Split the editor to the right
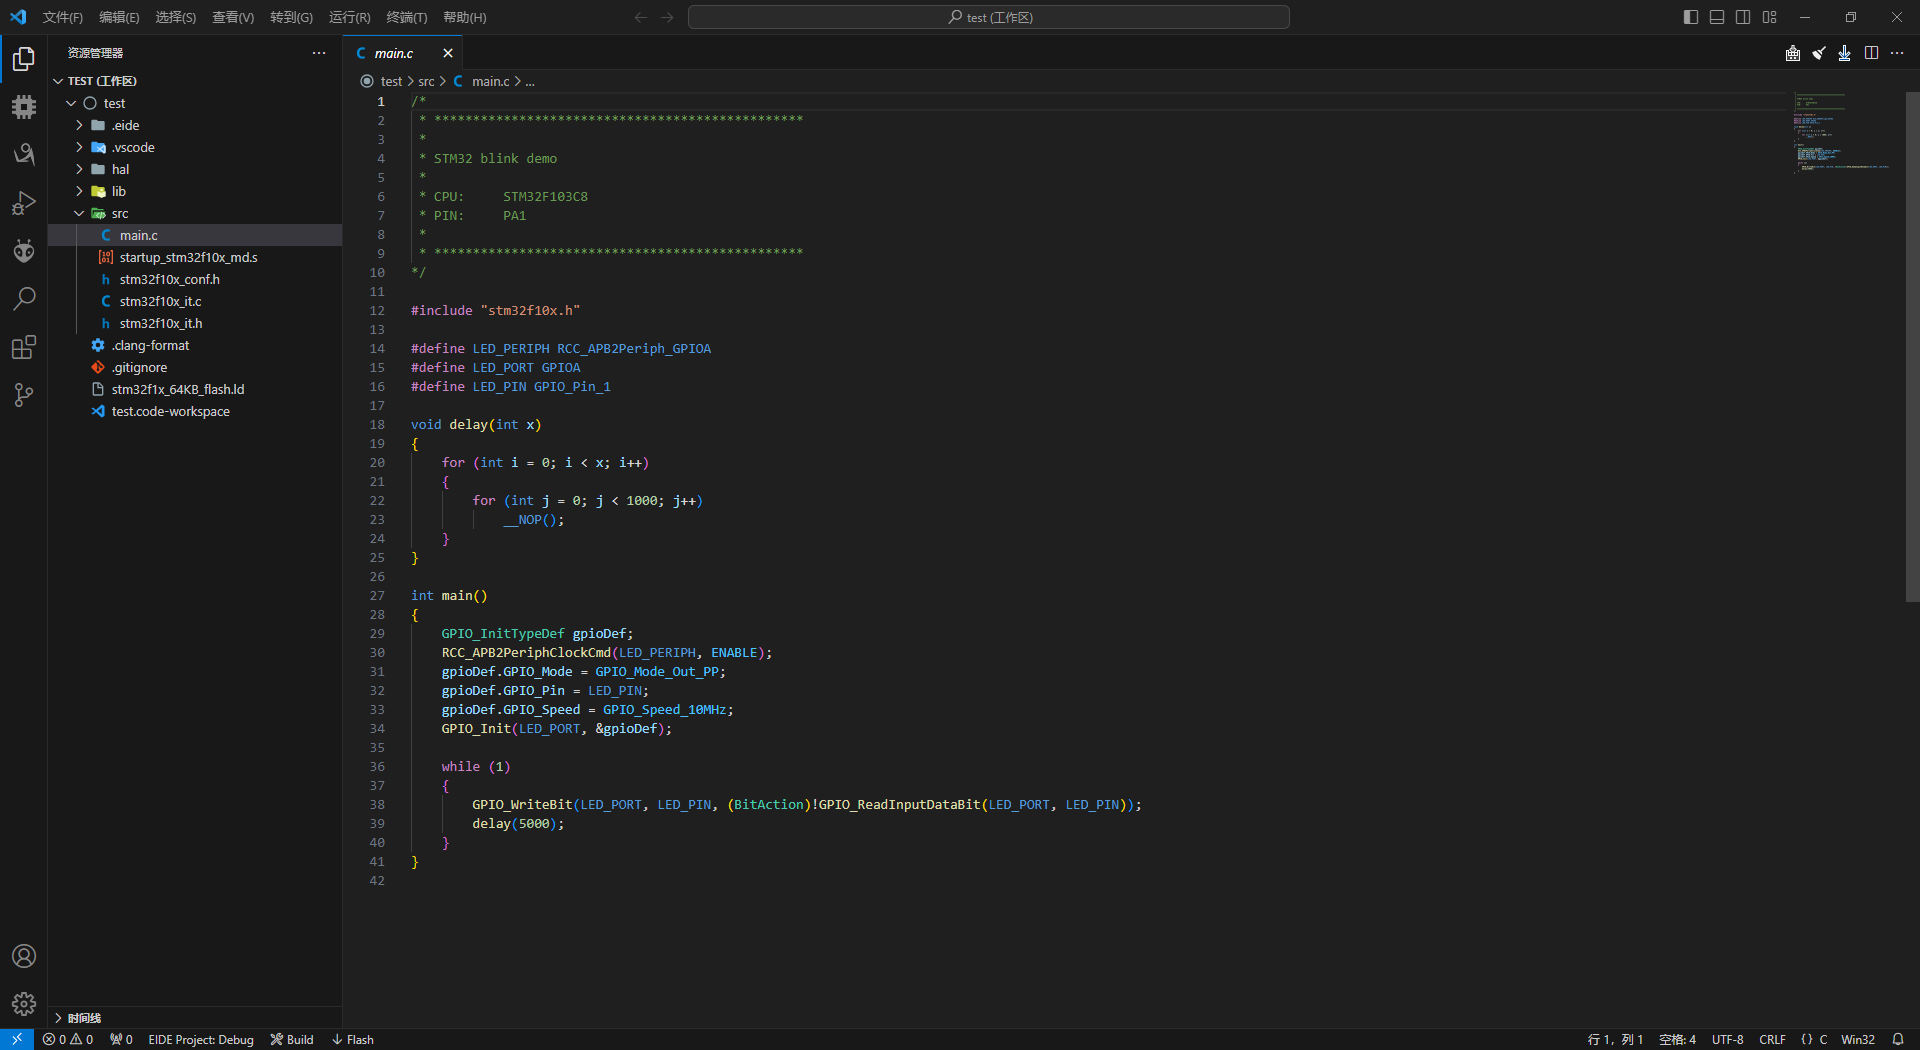 (1871, 53)
